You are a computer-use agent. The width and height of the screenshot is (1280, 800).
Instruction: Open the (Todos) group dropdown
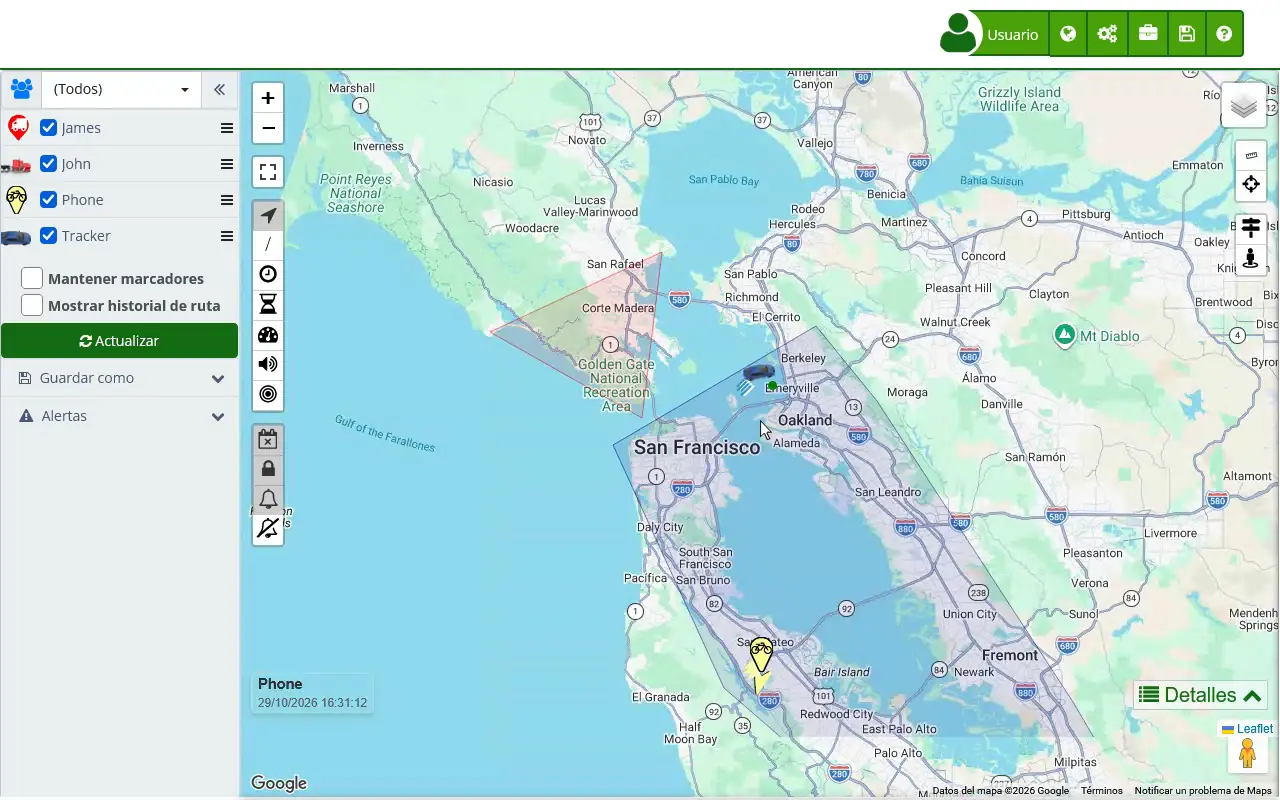click(x=122, y=89)
